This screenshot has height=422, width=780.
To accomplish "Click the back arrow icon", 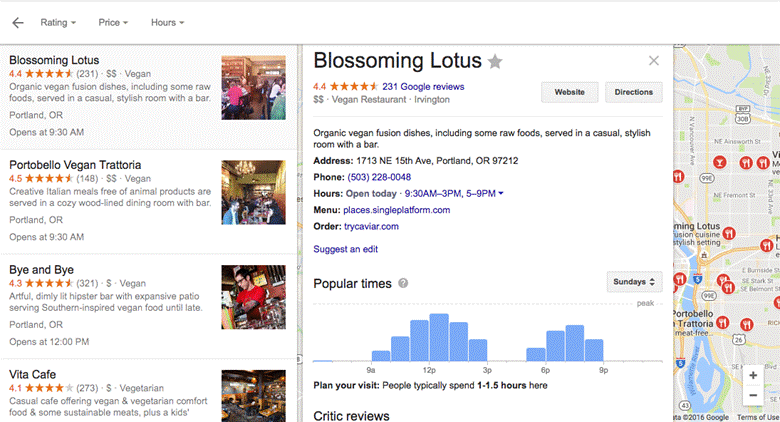I will tap(17, 22).
